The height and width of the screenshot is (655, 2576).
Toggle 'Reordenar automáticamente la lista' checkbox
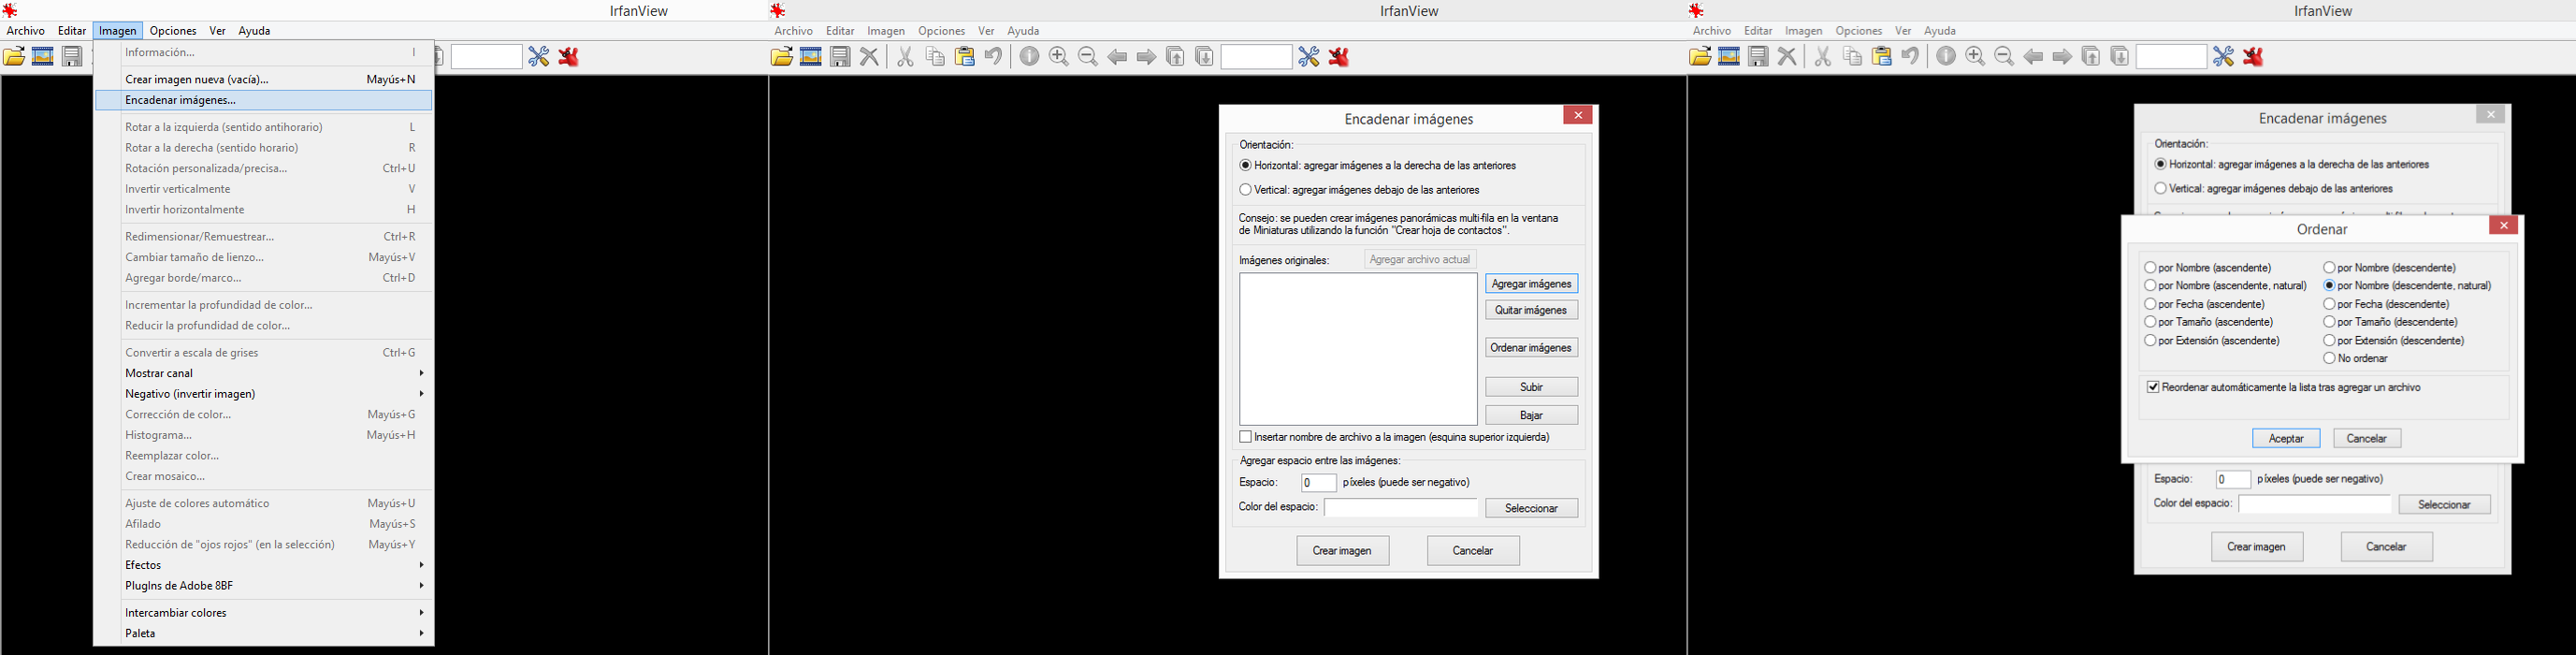pos(2153,387)
